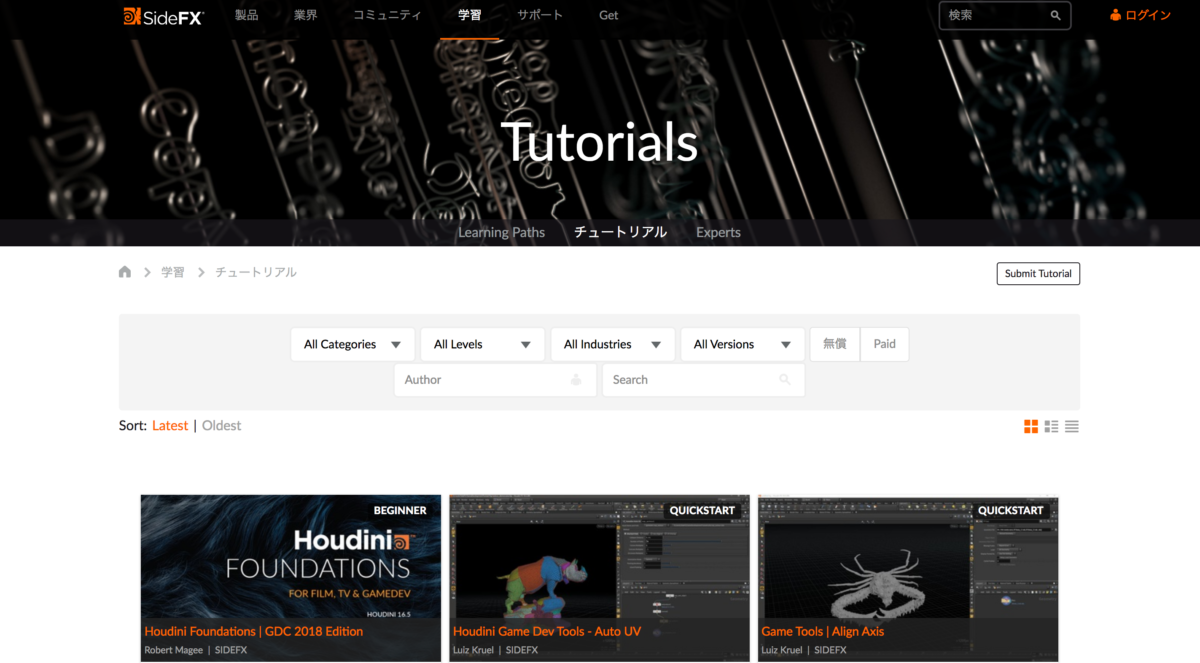The height and width of the screenshot is (663, 1200).
Task: Open the 学習 menu
Action: 470,16
